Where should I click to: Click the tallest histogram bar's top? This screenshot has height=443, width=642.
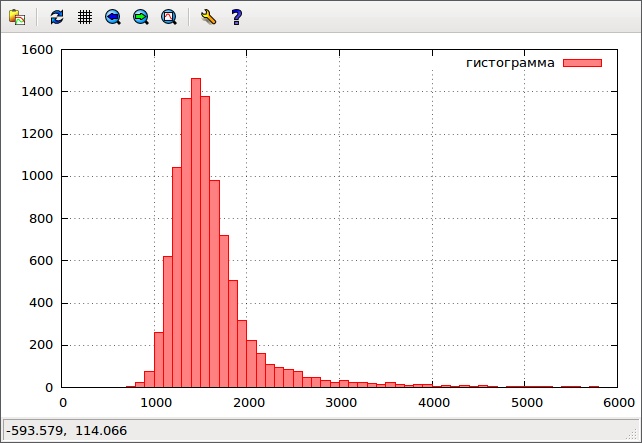pyautogui.click(x=196, y=80)
